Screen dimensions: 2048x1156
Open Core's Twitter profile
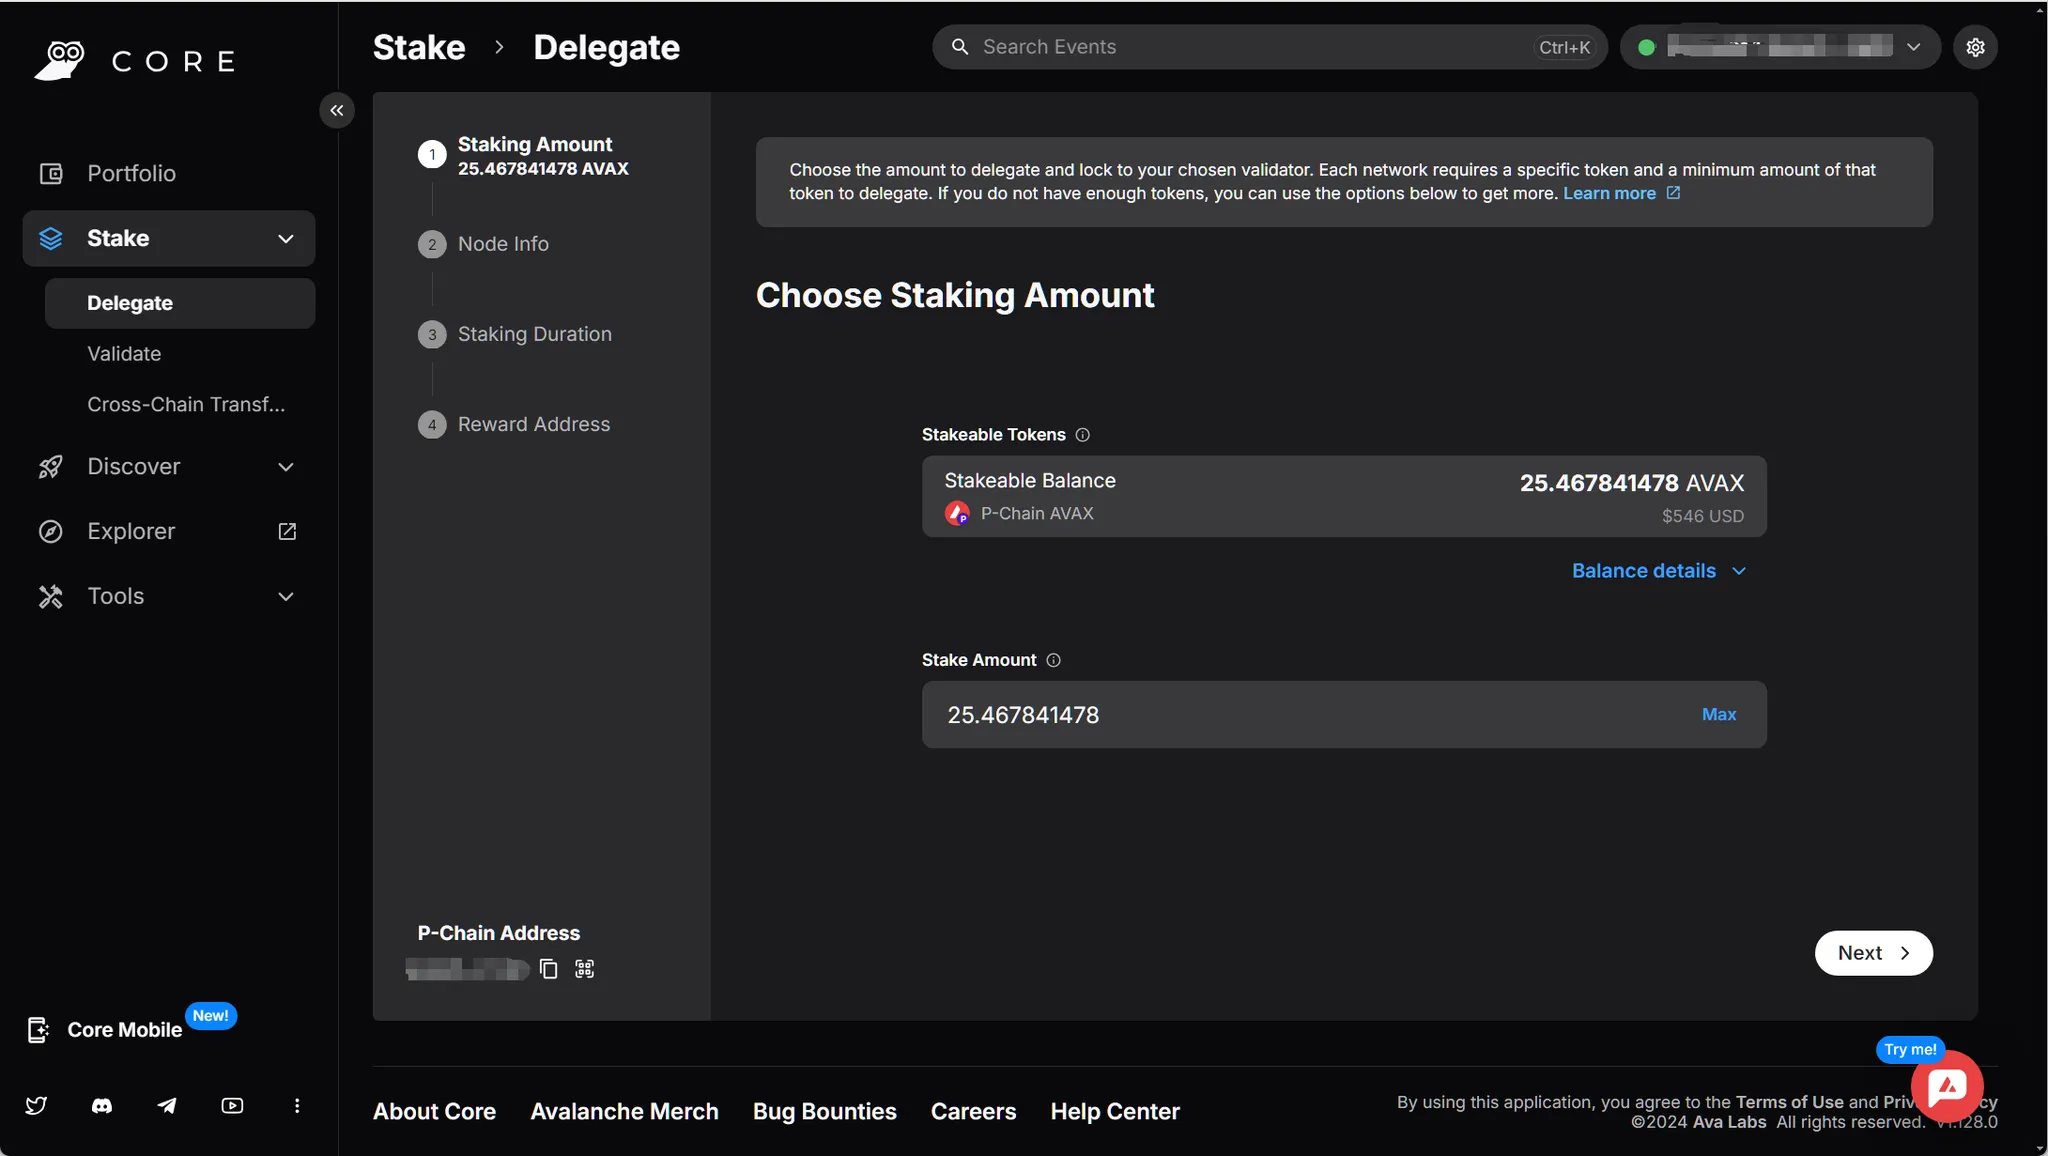(x=37, y=1106)
